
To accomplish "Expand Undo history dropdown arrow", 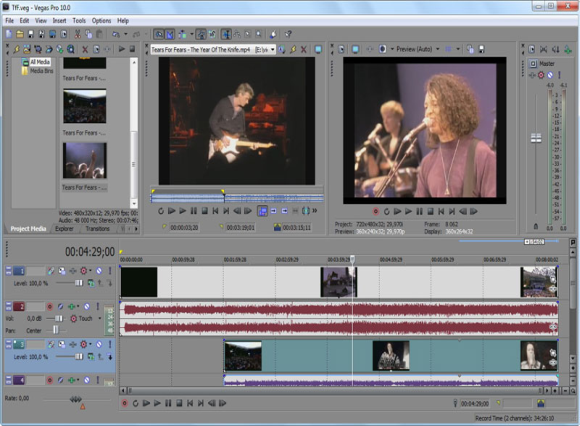I will click(x=126, y=34).
